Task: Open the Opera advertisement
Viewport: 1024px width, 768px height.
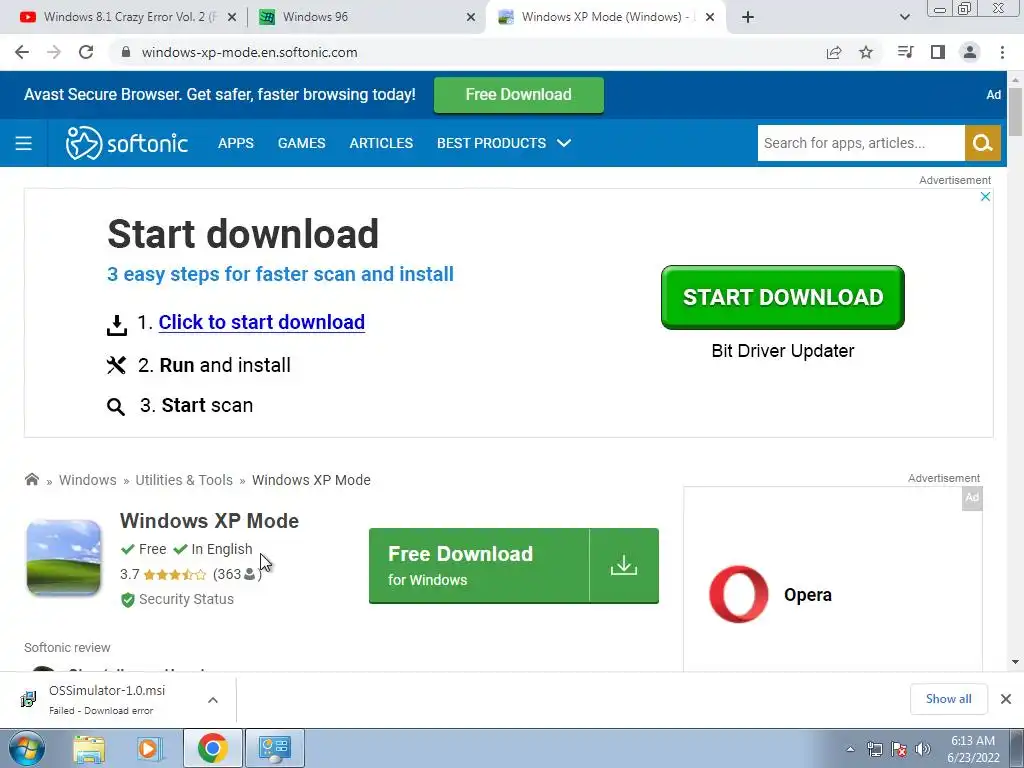Action: pos(833,579)
